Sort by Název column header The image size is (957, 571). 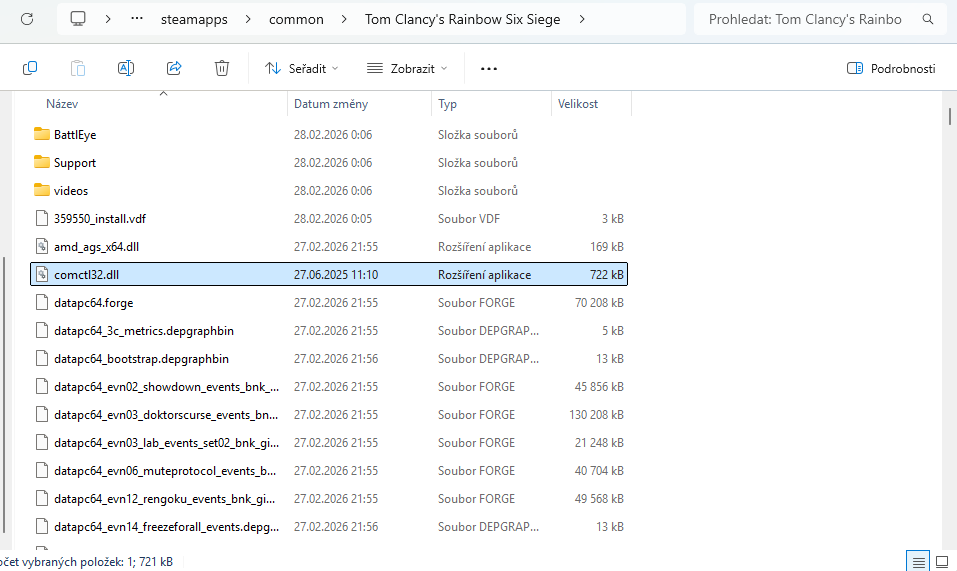tap(62, 104)
